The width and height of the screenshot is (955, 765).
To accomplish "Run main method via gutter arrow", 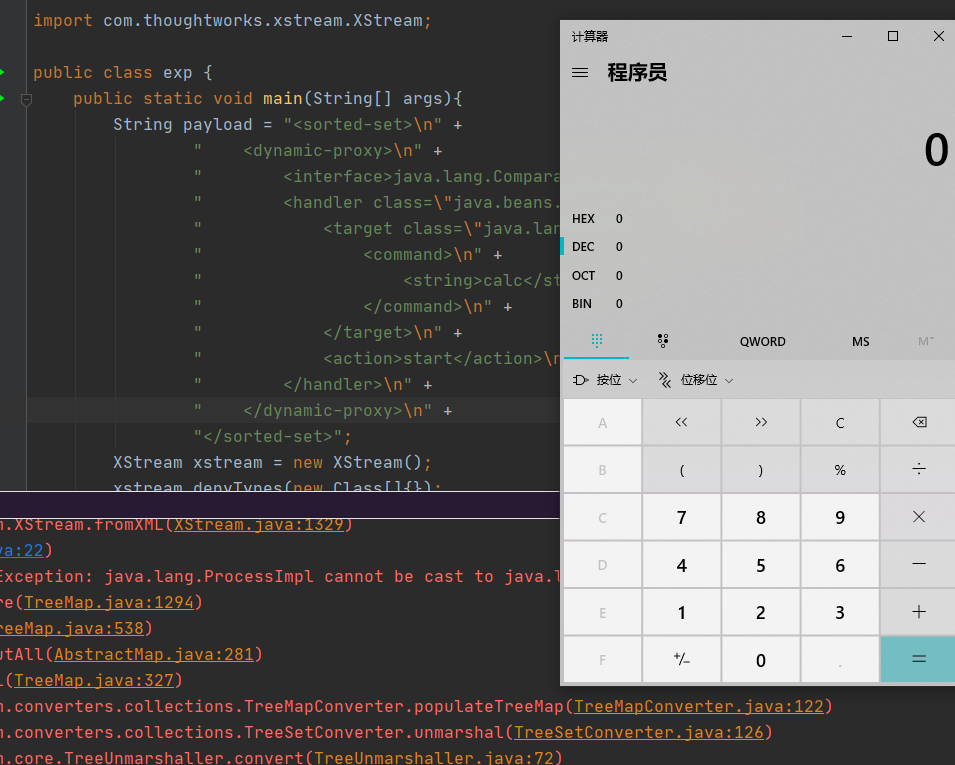I will click(x=2, y=98).
